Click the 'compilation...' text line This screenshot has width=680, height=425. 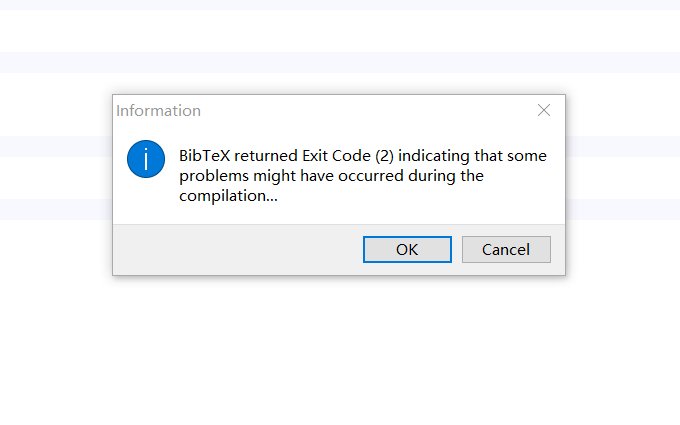pos(228,196)
